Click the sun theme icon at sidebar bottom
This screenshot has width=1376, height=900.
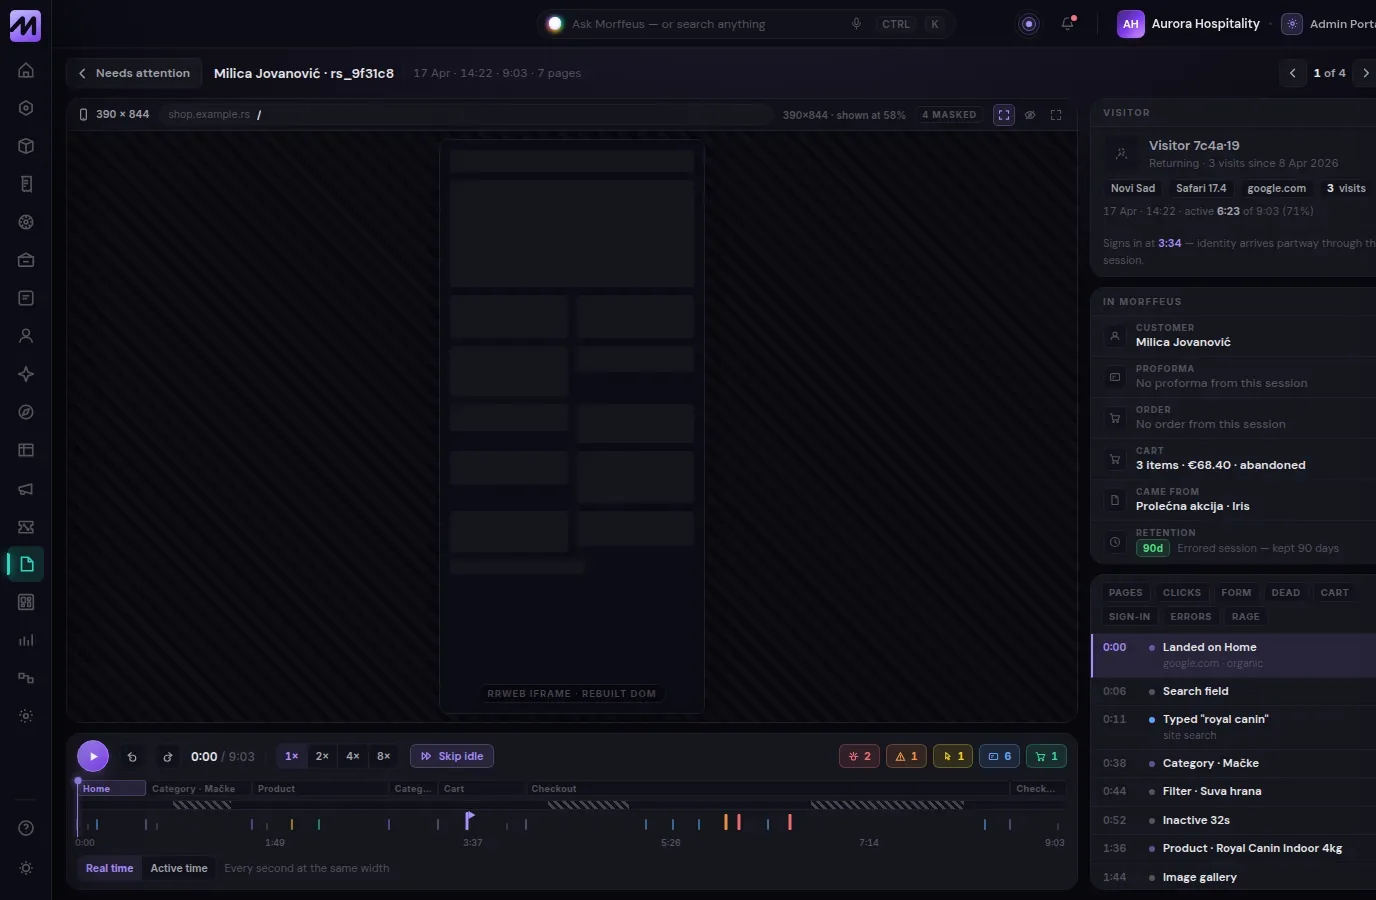click(x=26, y=868)
